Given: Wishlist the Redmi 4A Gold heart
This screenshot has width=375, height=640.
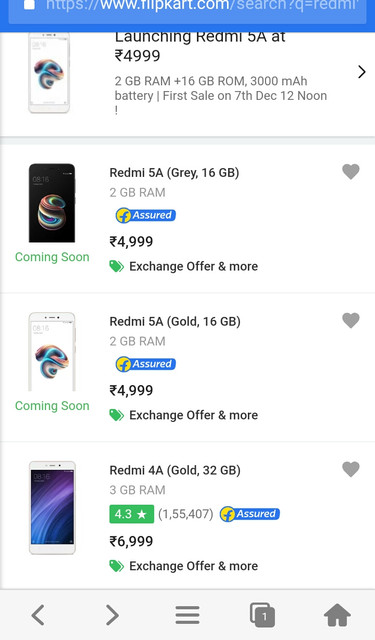Looking at the screenshot, I should (x=351, y=469).
